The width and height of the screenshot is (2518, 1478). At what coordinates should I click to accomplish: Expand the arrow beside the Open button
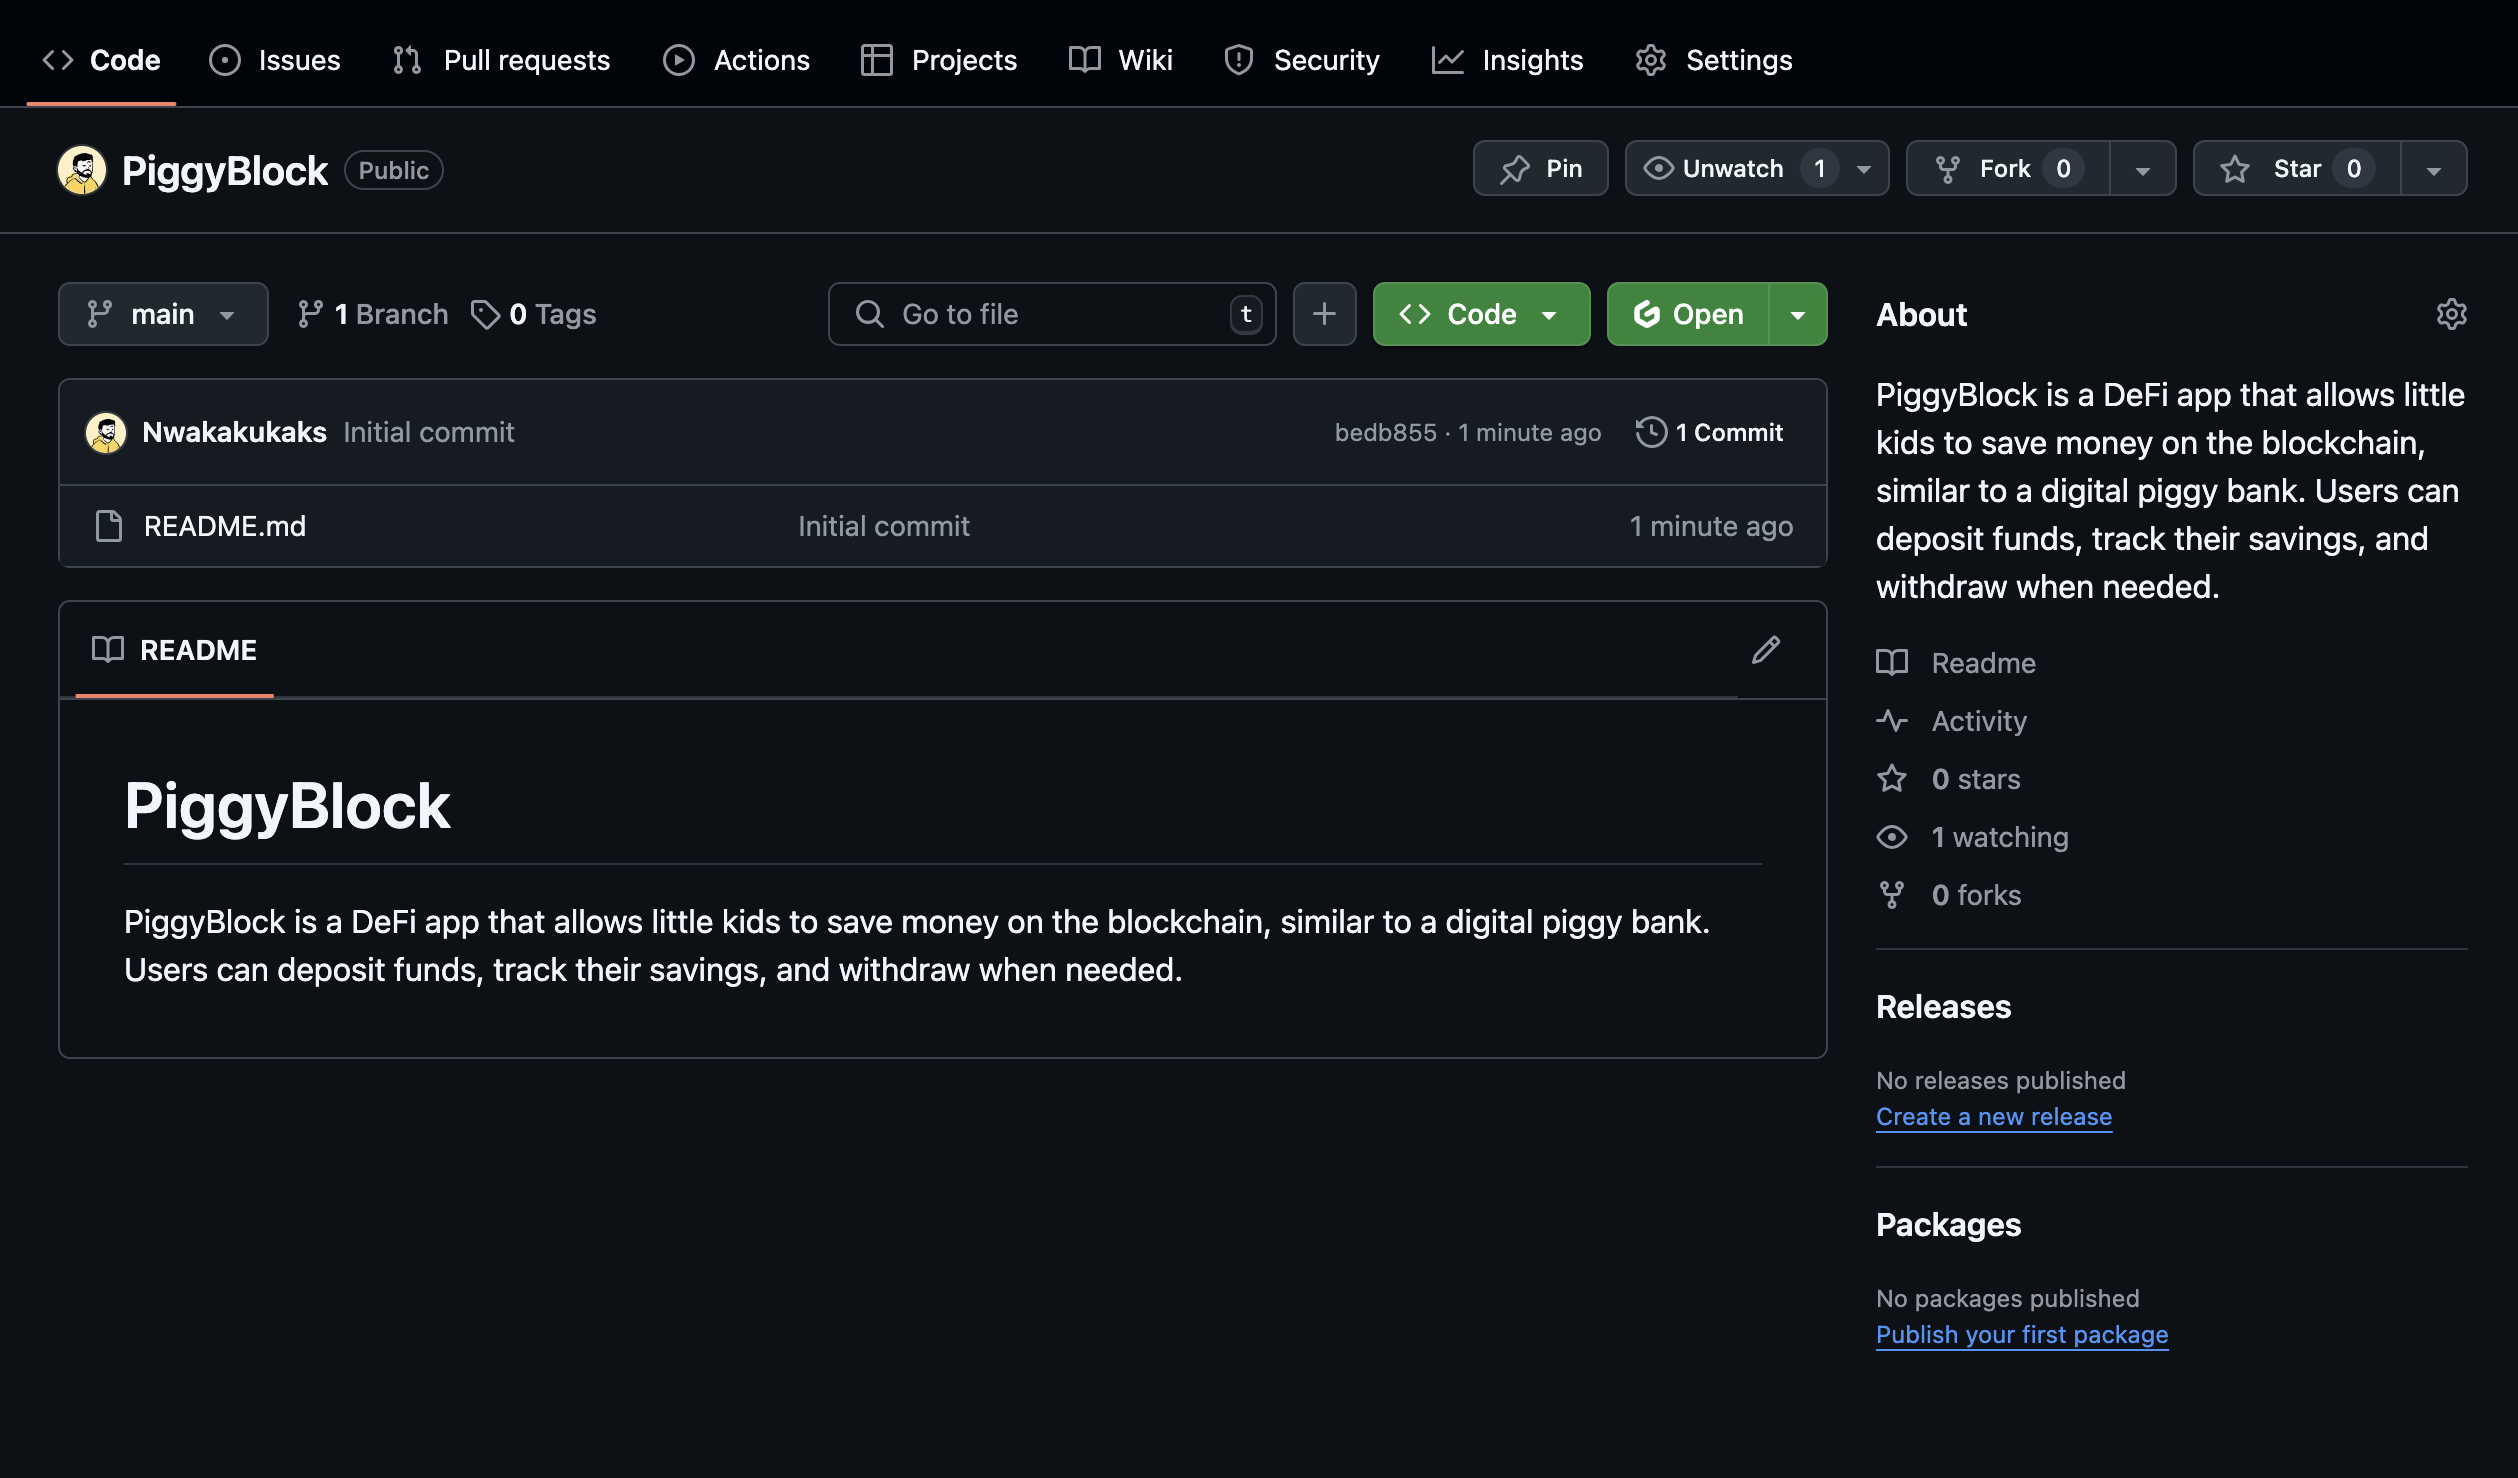[1797, 314]
